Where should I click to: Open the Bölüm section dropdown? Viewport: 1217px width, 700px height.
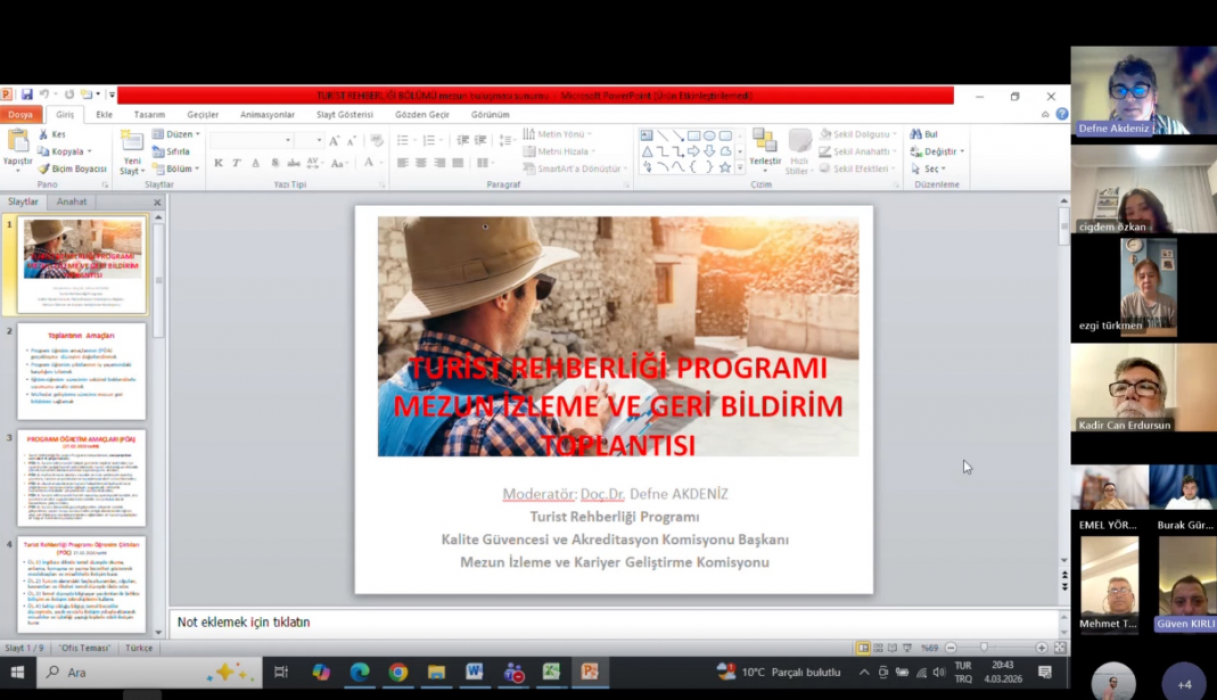182,169
